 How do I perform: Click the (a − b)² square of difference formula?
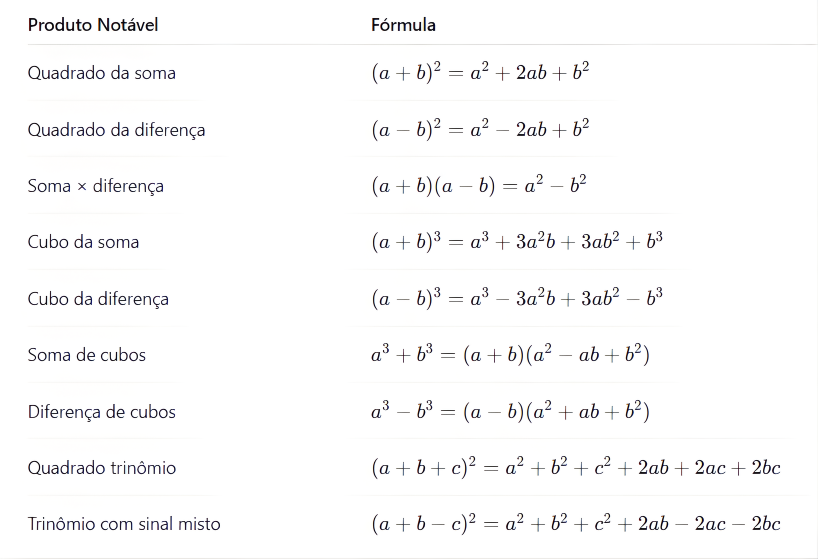(480, 129)
